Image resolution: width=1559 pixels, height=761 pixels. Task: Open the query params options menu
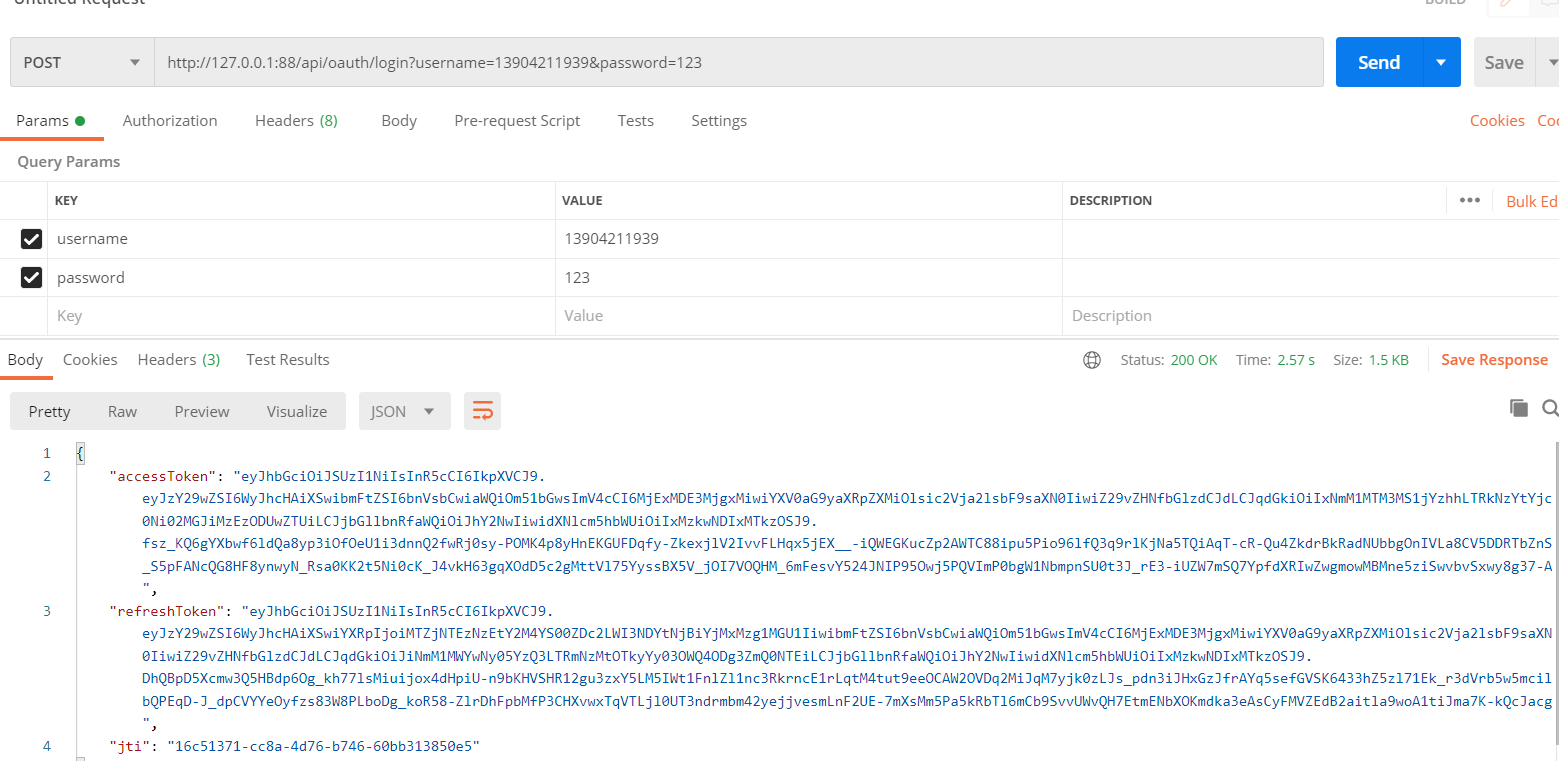[1469, 200]
